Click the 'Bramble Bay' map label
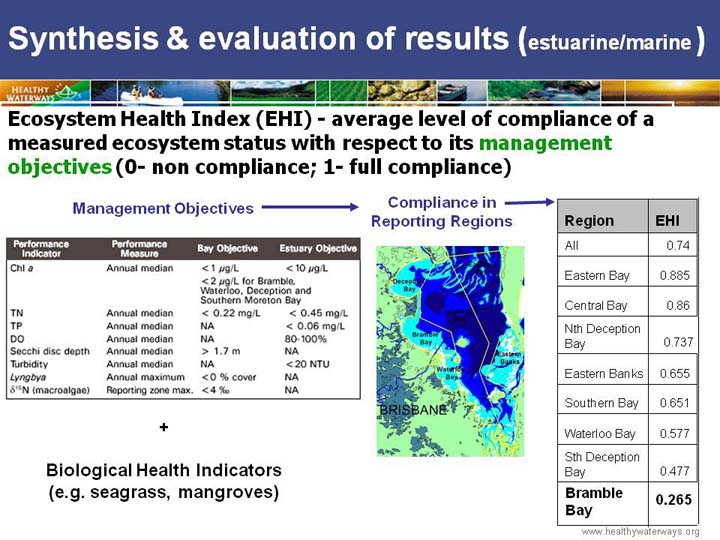 [425, 338]
